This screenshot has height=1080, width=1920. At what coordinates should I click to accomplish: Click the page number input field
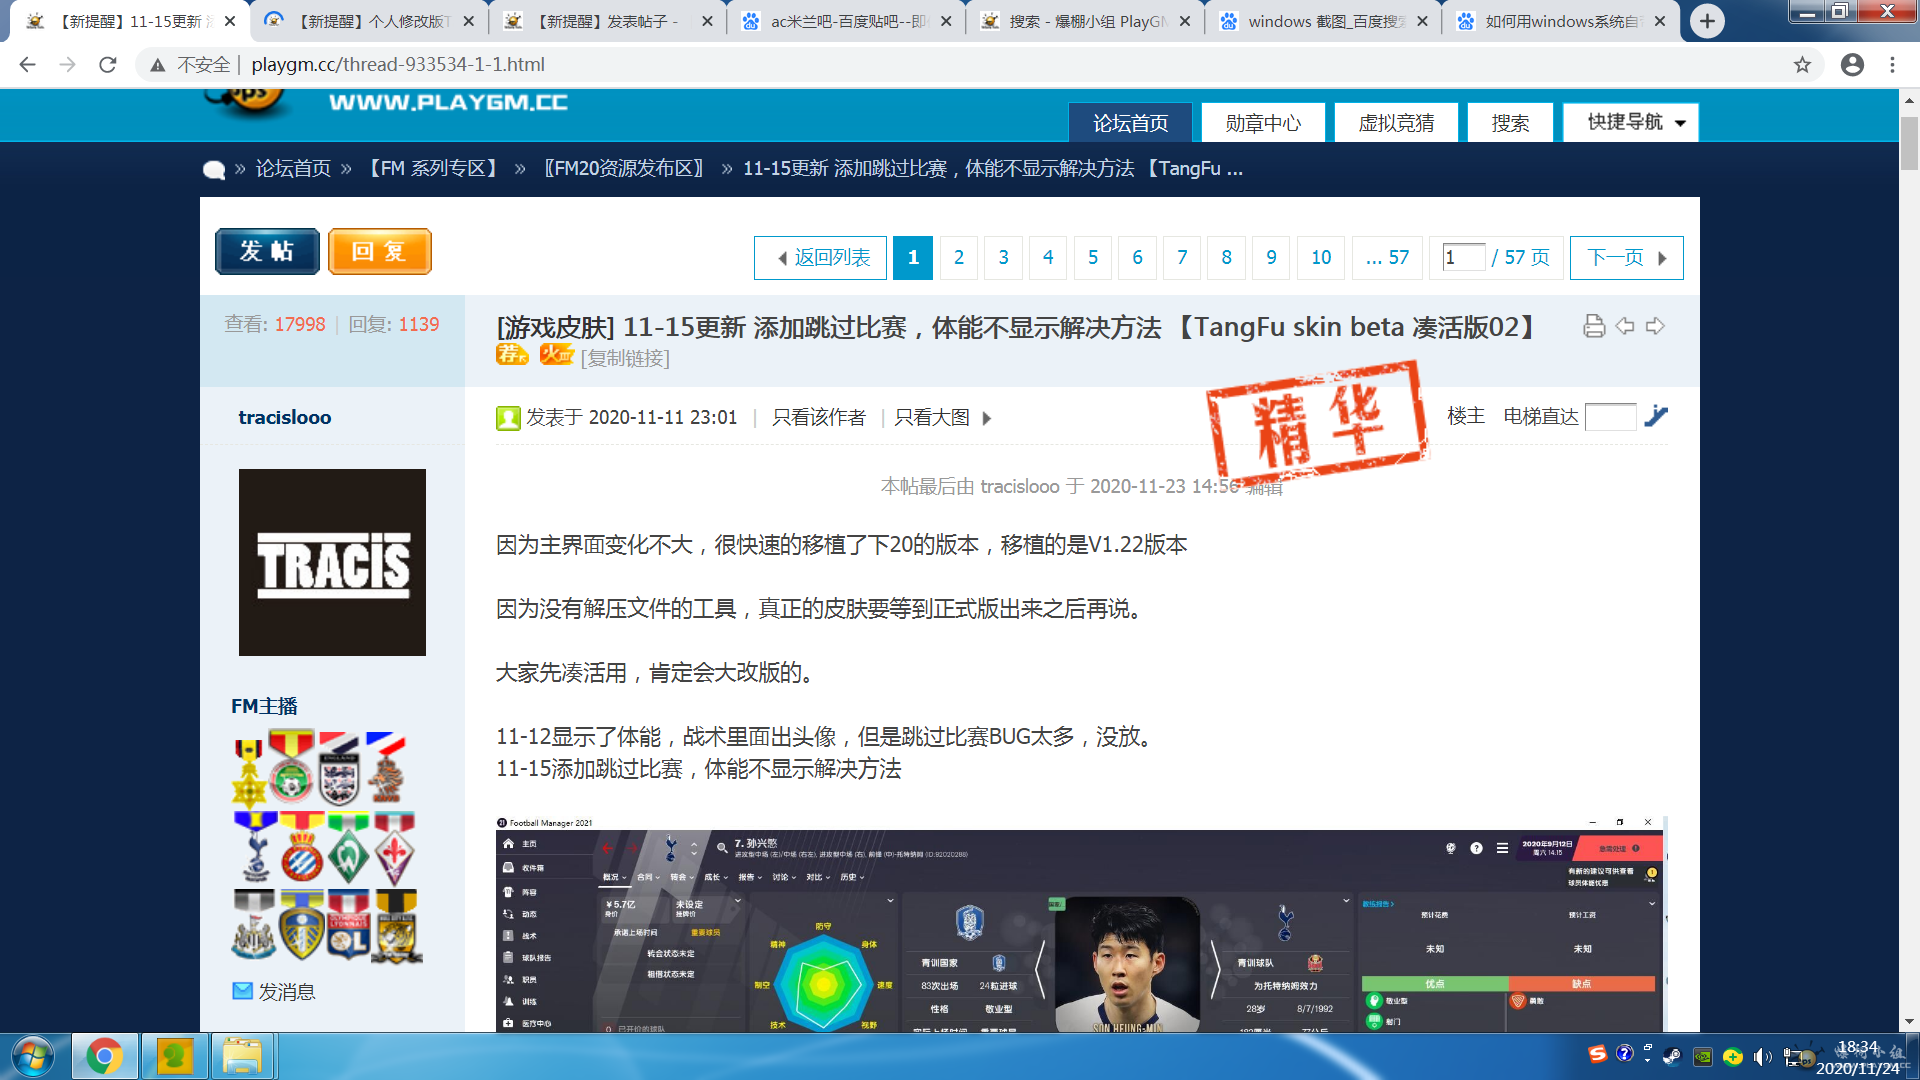click(x=1463, y=257)
